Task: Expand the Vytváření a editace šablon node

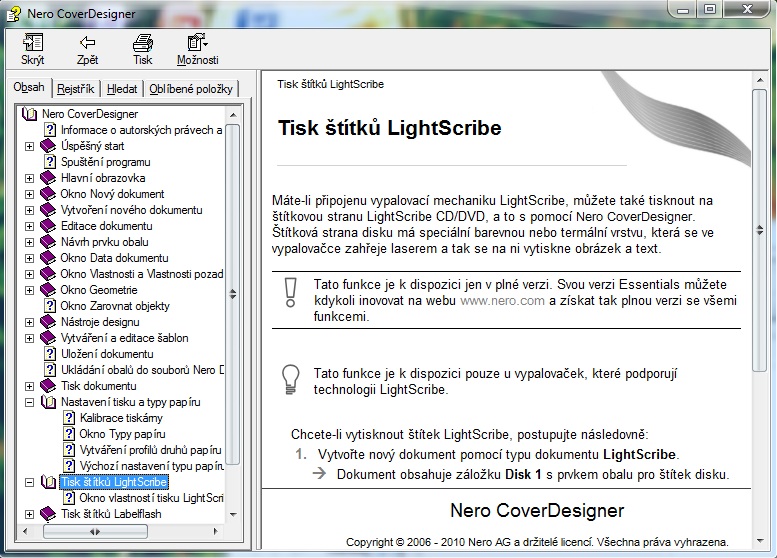Action: pyautogui.click(x=29, y=338)
